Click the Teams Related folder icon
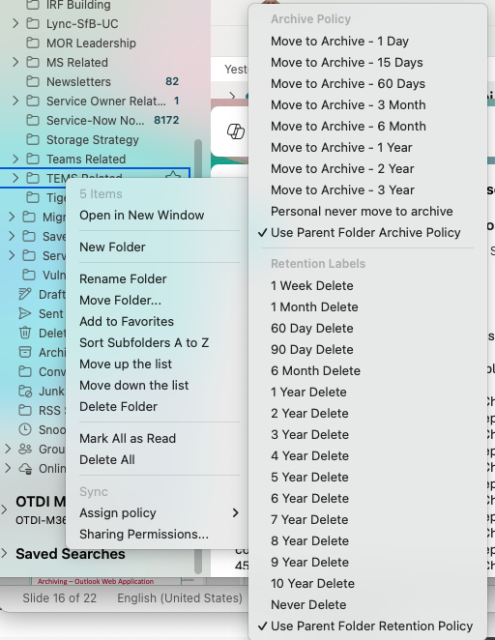Image resolution: width=495 pixels, height=640 pixels. (33, 159)
